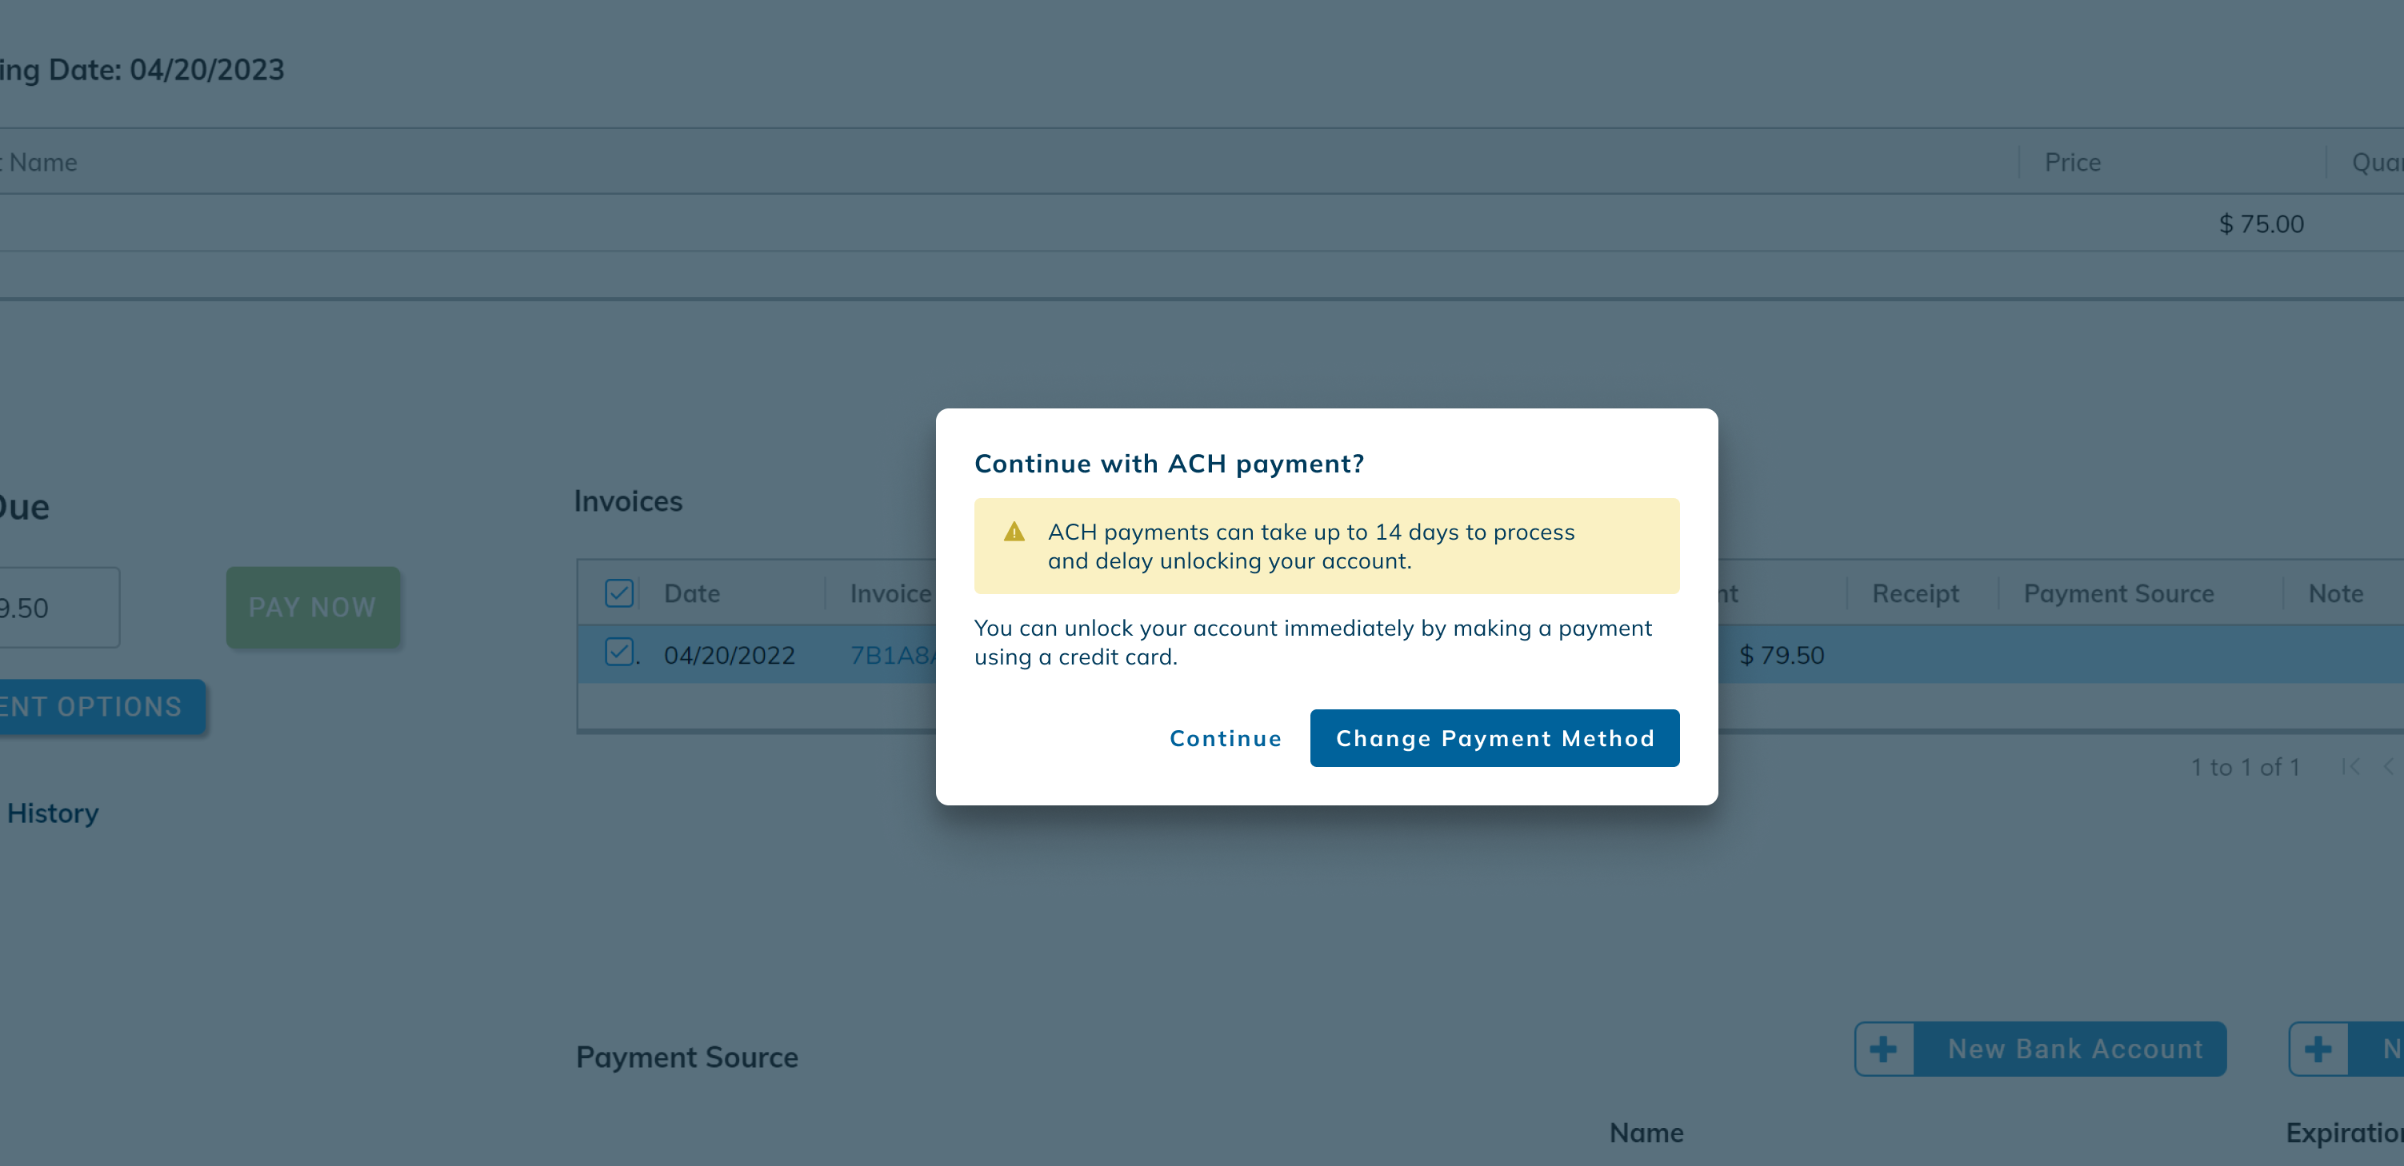Click the Price column header
Screen dimensions: 2404x1166
2072,162
